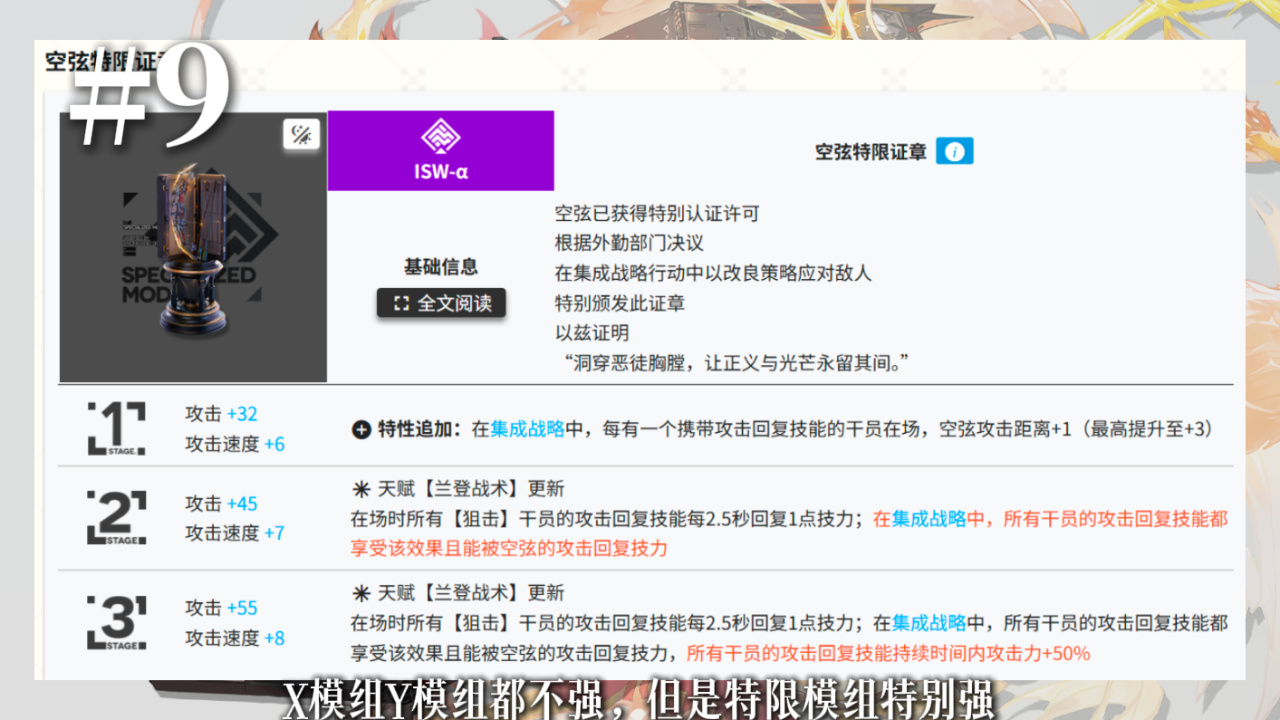Click the asterisk icon in the Stage 2 talent row

click(361, 489)
